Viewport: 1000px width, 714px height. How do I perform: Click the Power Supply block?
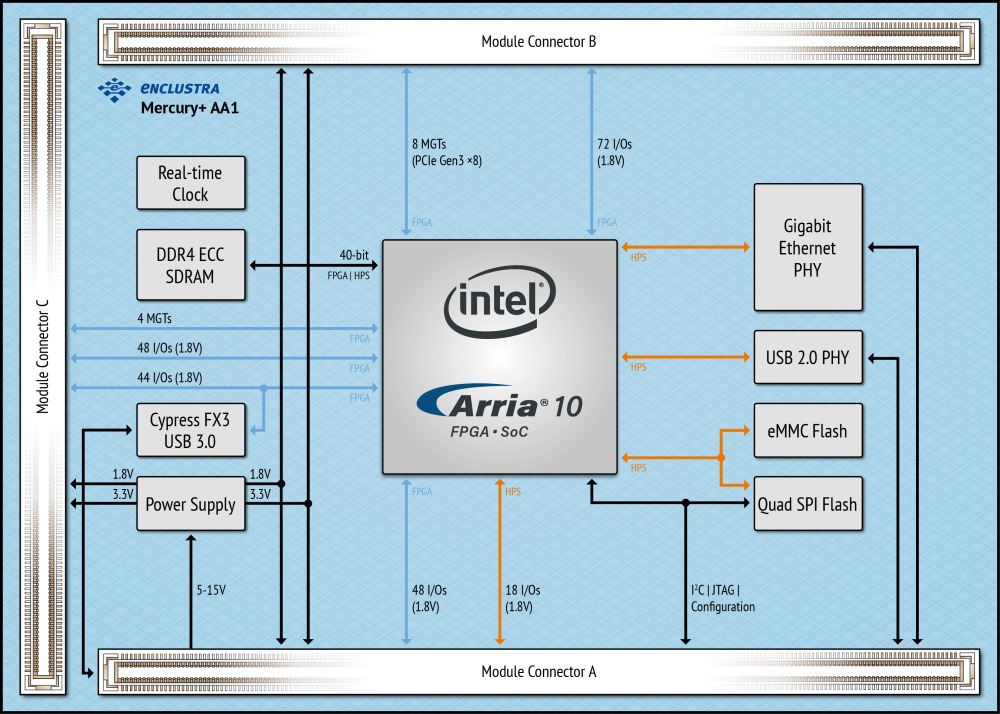point(190,504)
